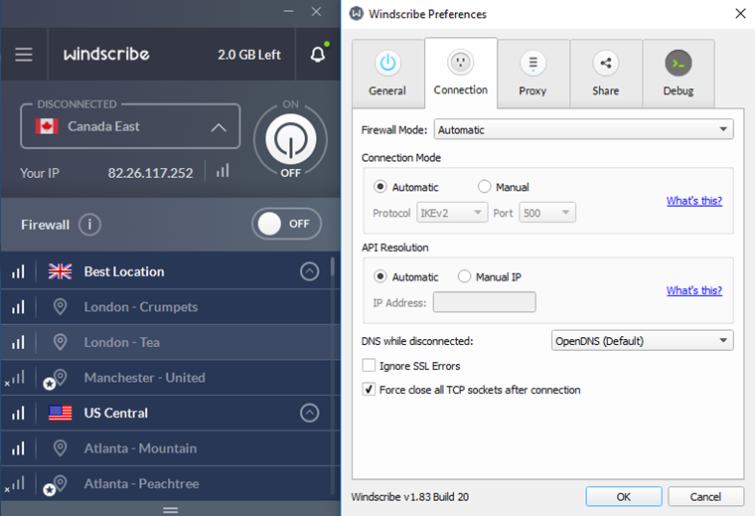
Task: Click OK in Preferences
Action: click(624, 496)
